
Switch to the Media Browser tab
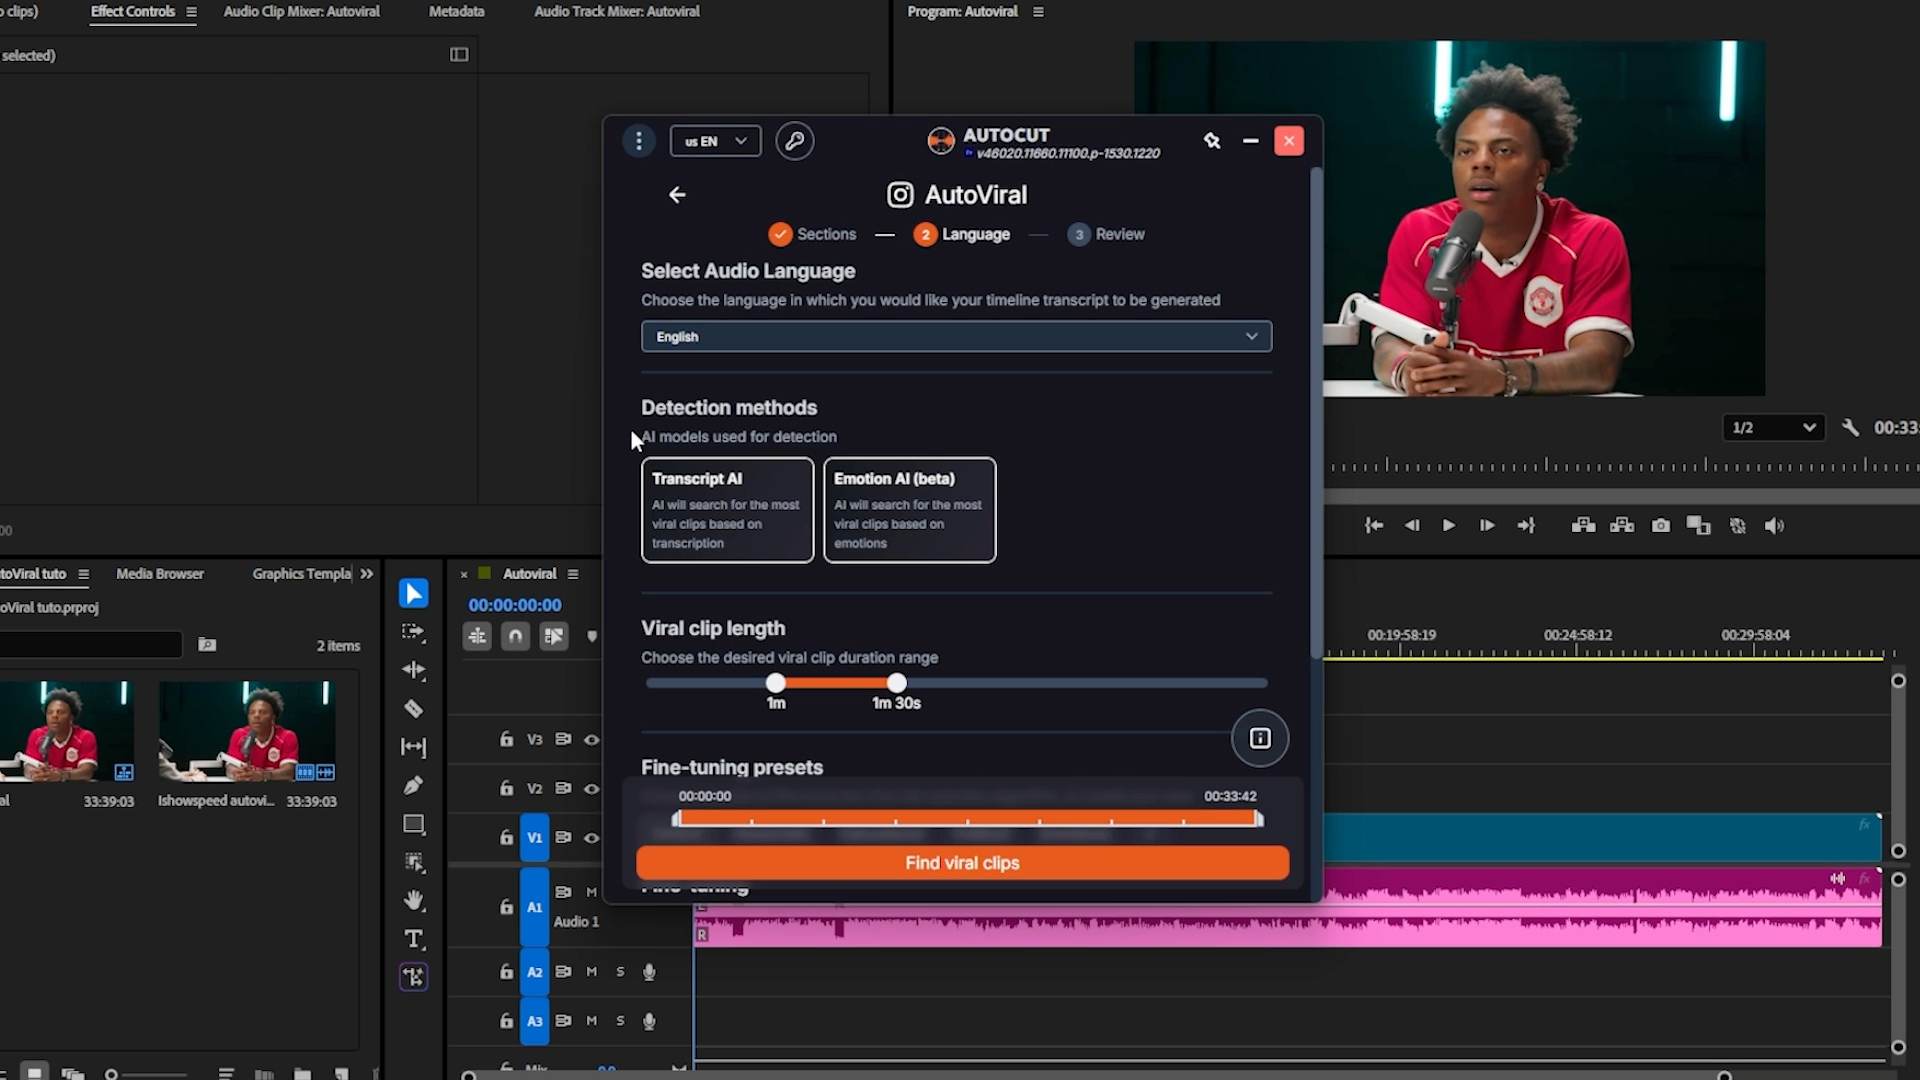click(x=160, y=574)
